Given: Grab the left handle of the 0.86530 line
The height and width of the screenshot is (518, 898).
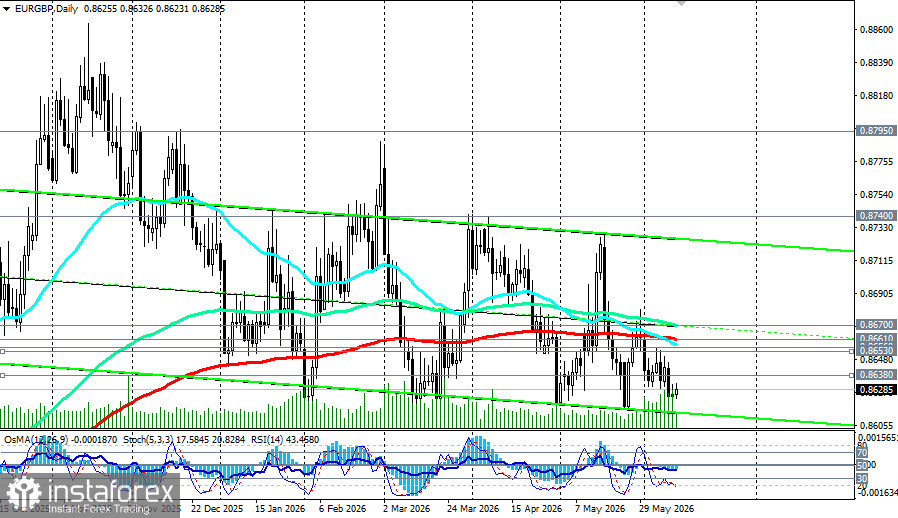Looking at the screenshot, I should pyautogui.click(x=2, y=351).
